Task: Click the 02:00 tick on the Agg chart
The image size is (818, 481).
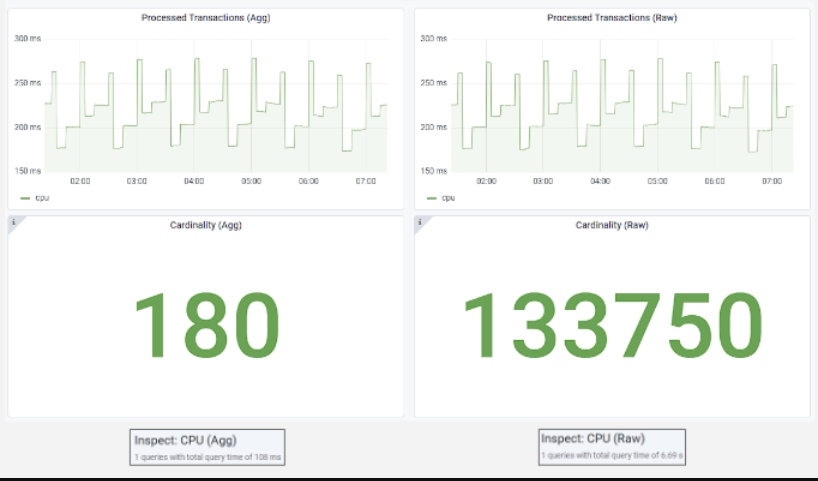Action: click(80, 181)
